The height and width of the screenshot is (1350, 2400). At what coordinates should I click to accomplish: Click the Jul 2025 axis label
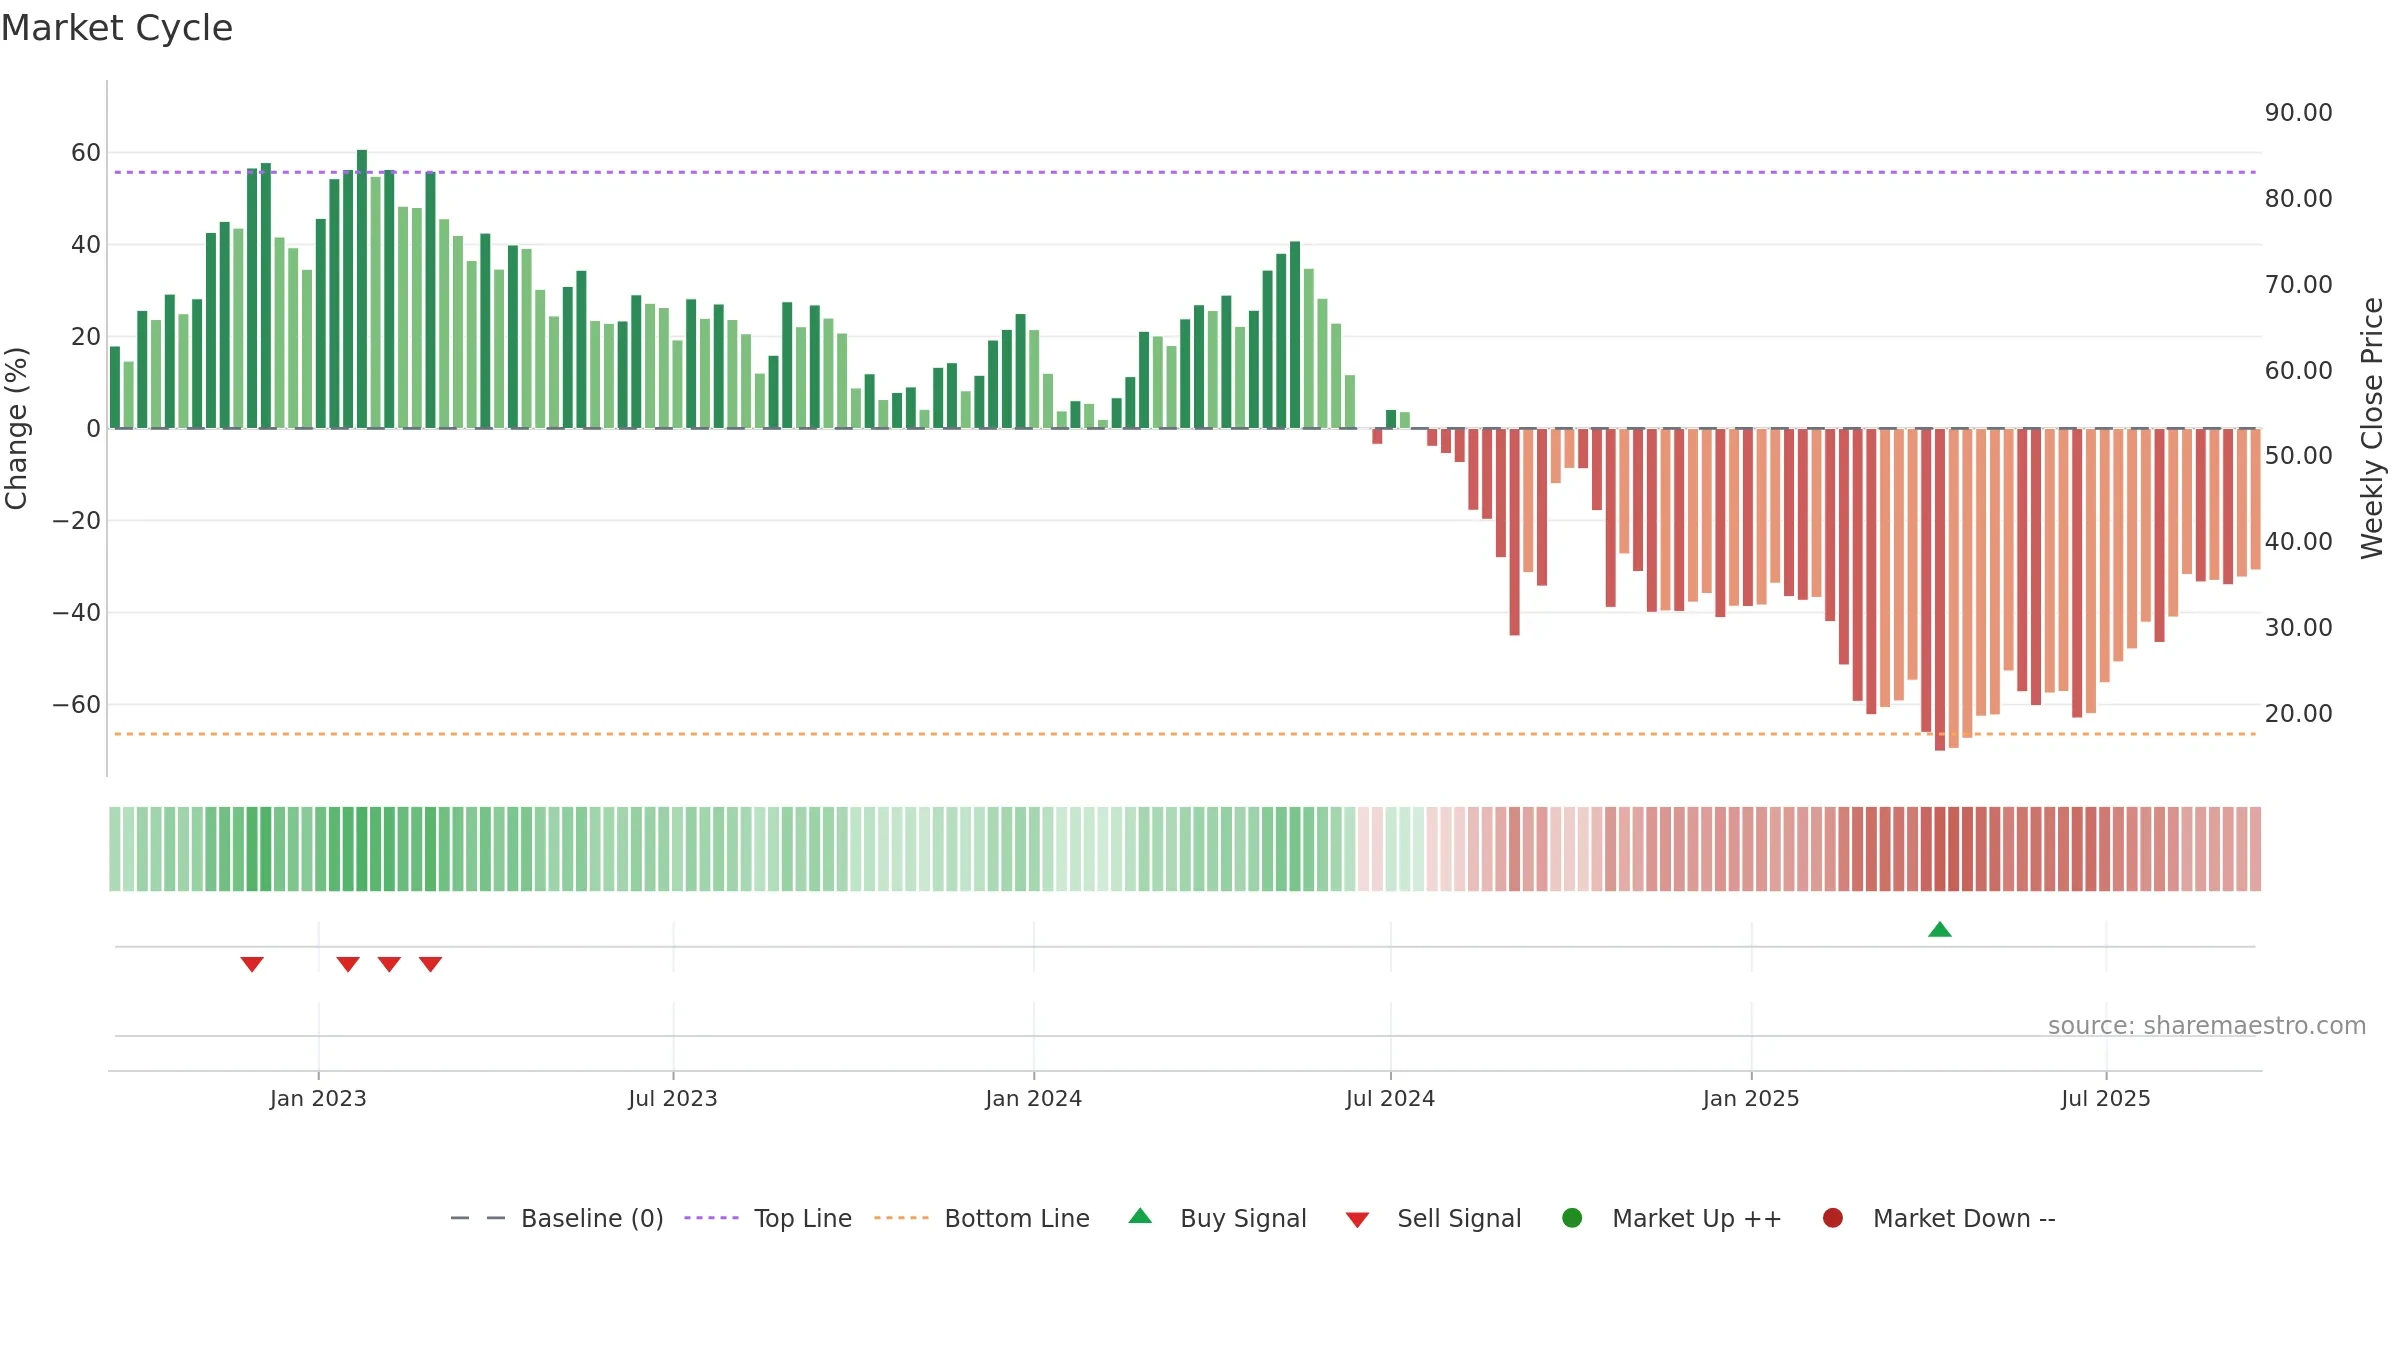coord(2106,1099)
